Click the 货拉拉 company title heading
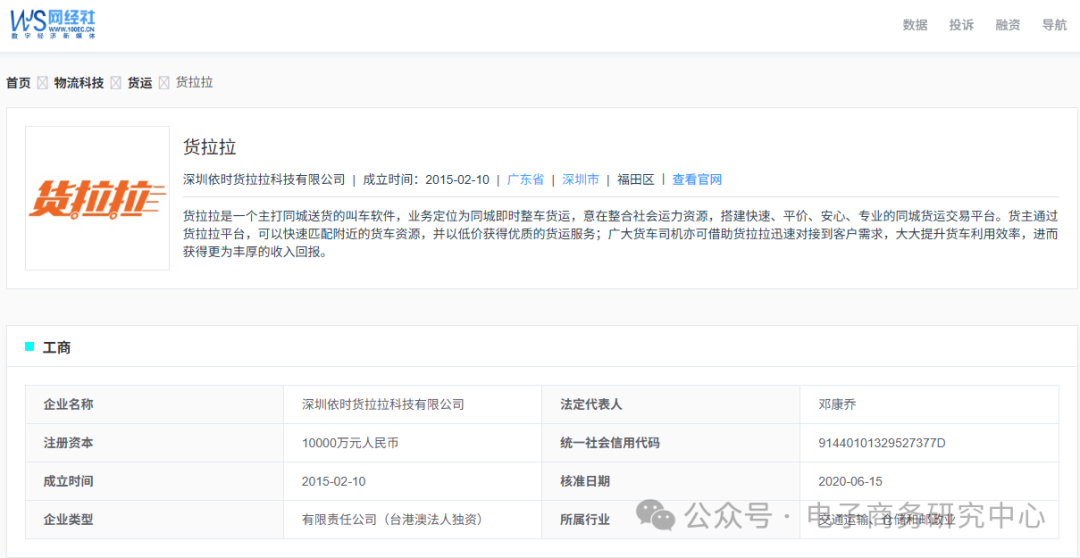This screenshot has width=1080, height=558. coord(209,147)
